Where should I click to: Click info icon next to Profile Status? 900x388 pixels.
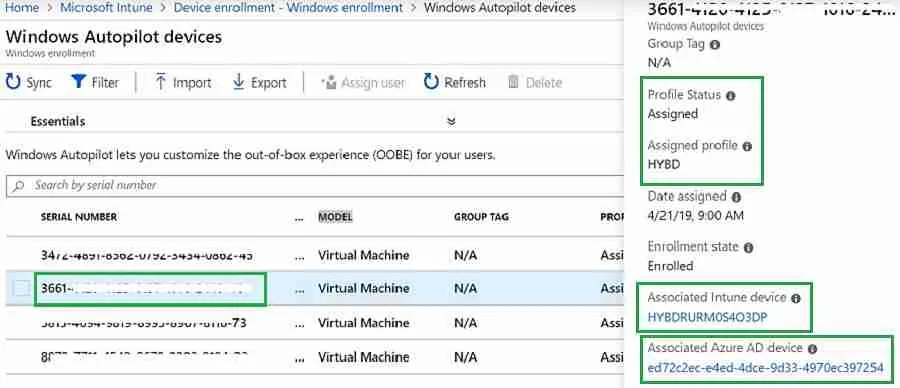pos(731,96)
